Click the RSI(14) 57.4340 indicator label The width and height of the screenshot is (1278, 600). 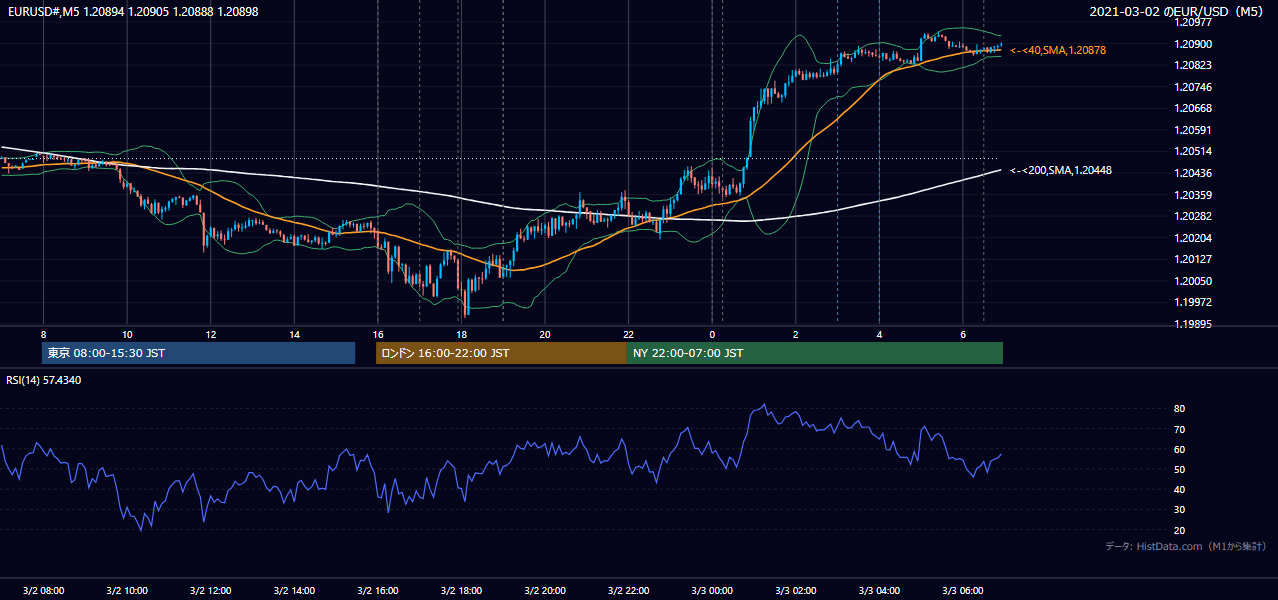(x=44, y=380)
